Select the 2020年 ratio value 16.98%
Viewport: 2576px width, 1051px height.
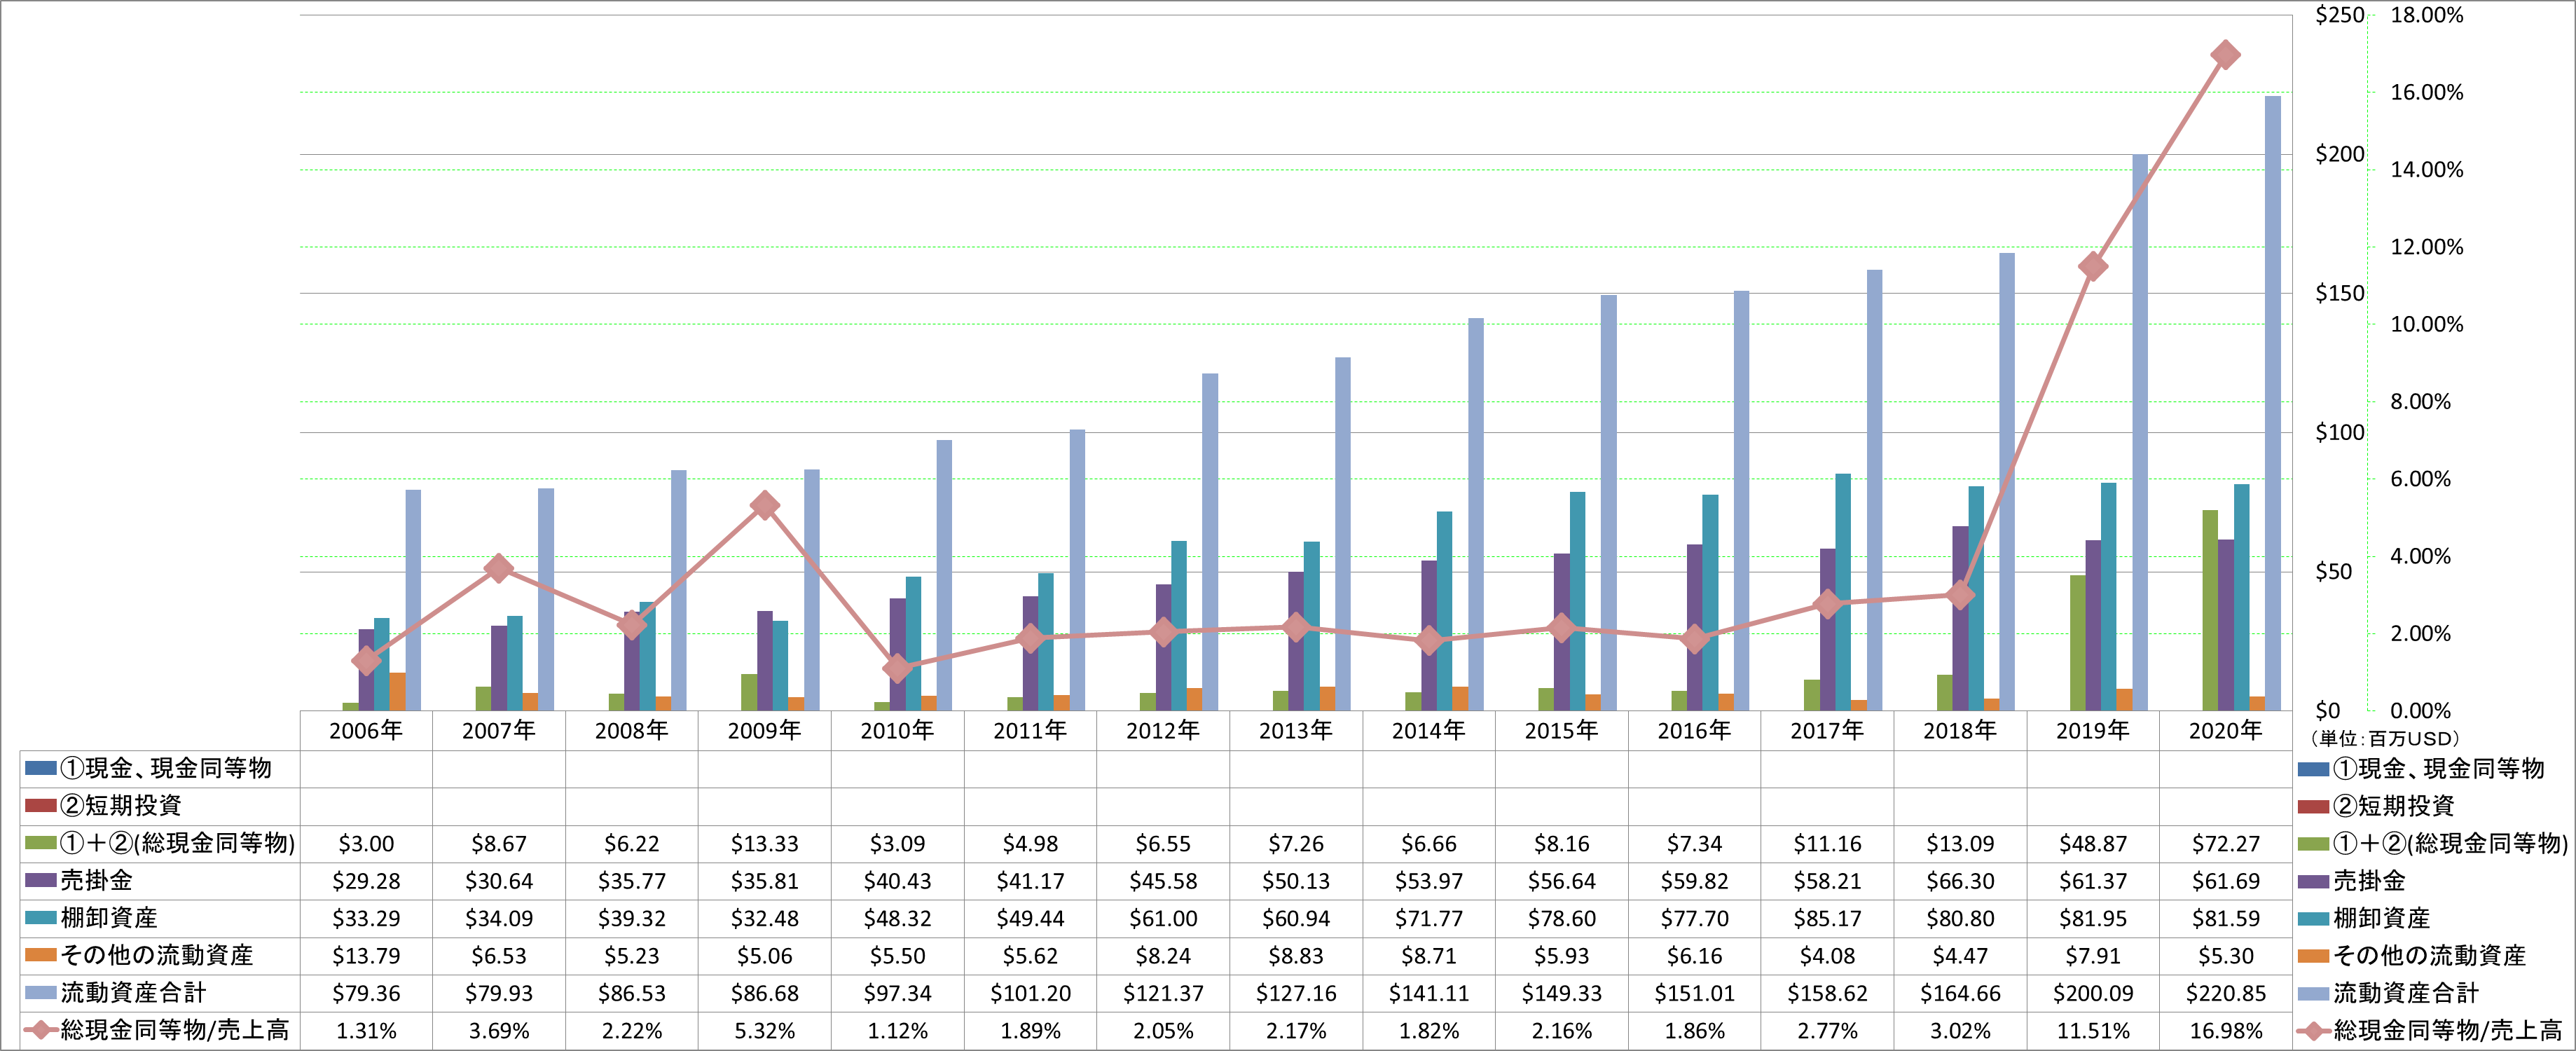[x=2225, y=1031]
